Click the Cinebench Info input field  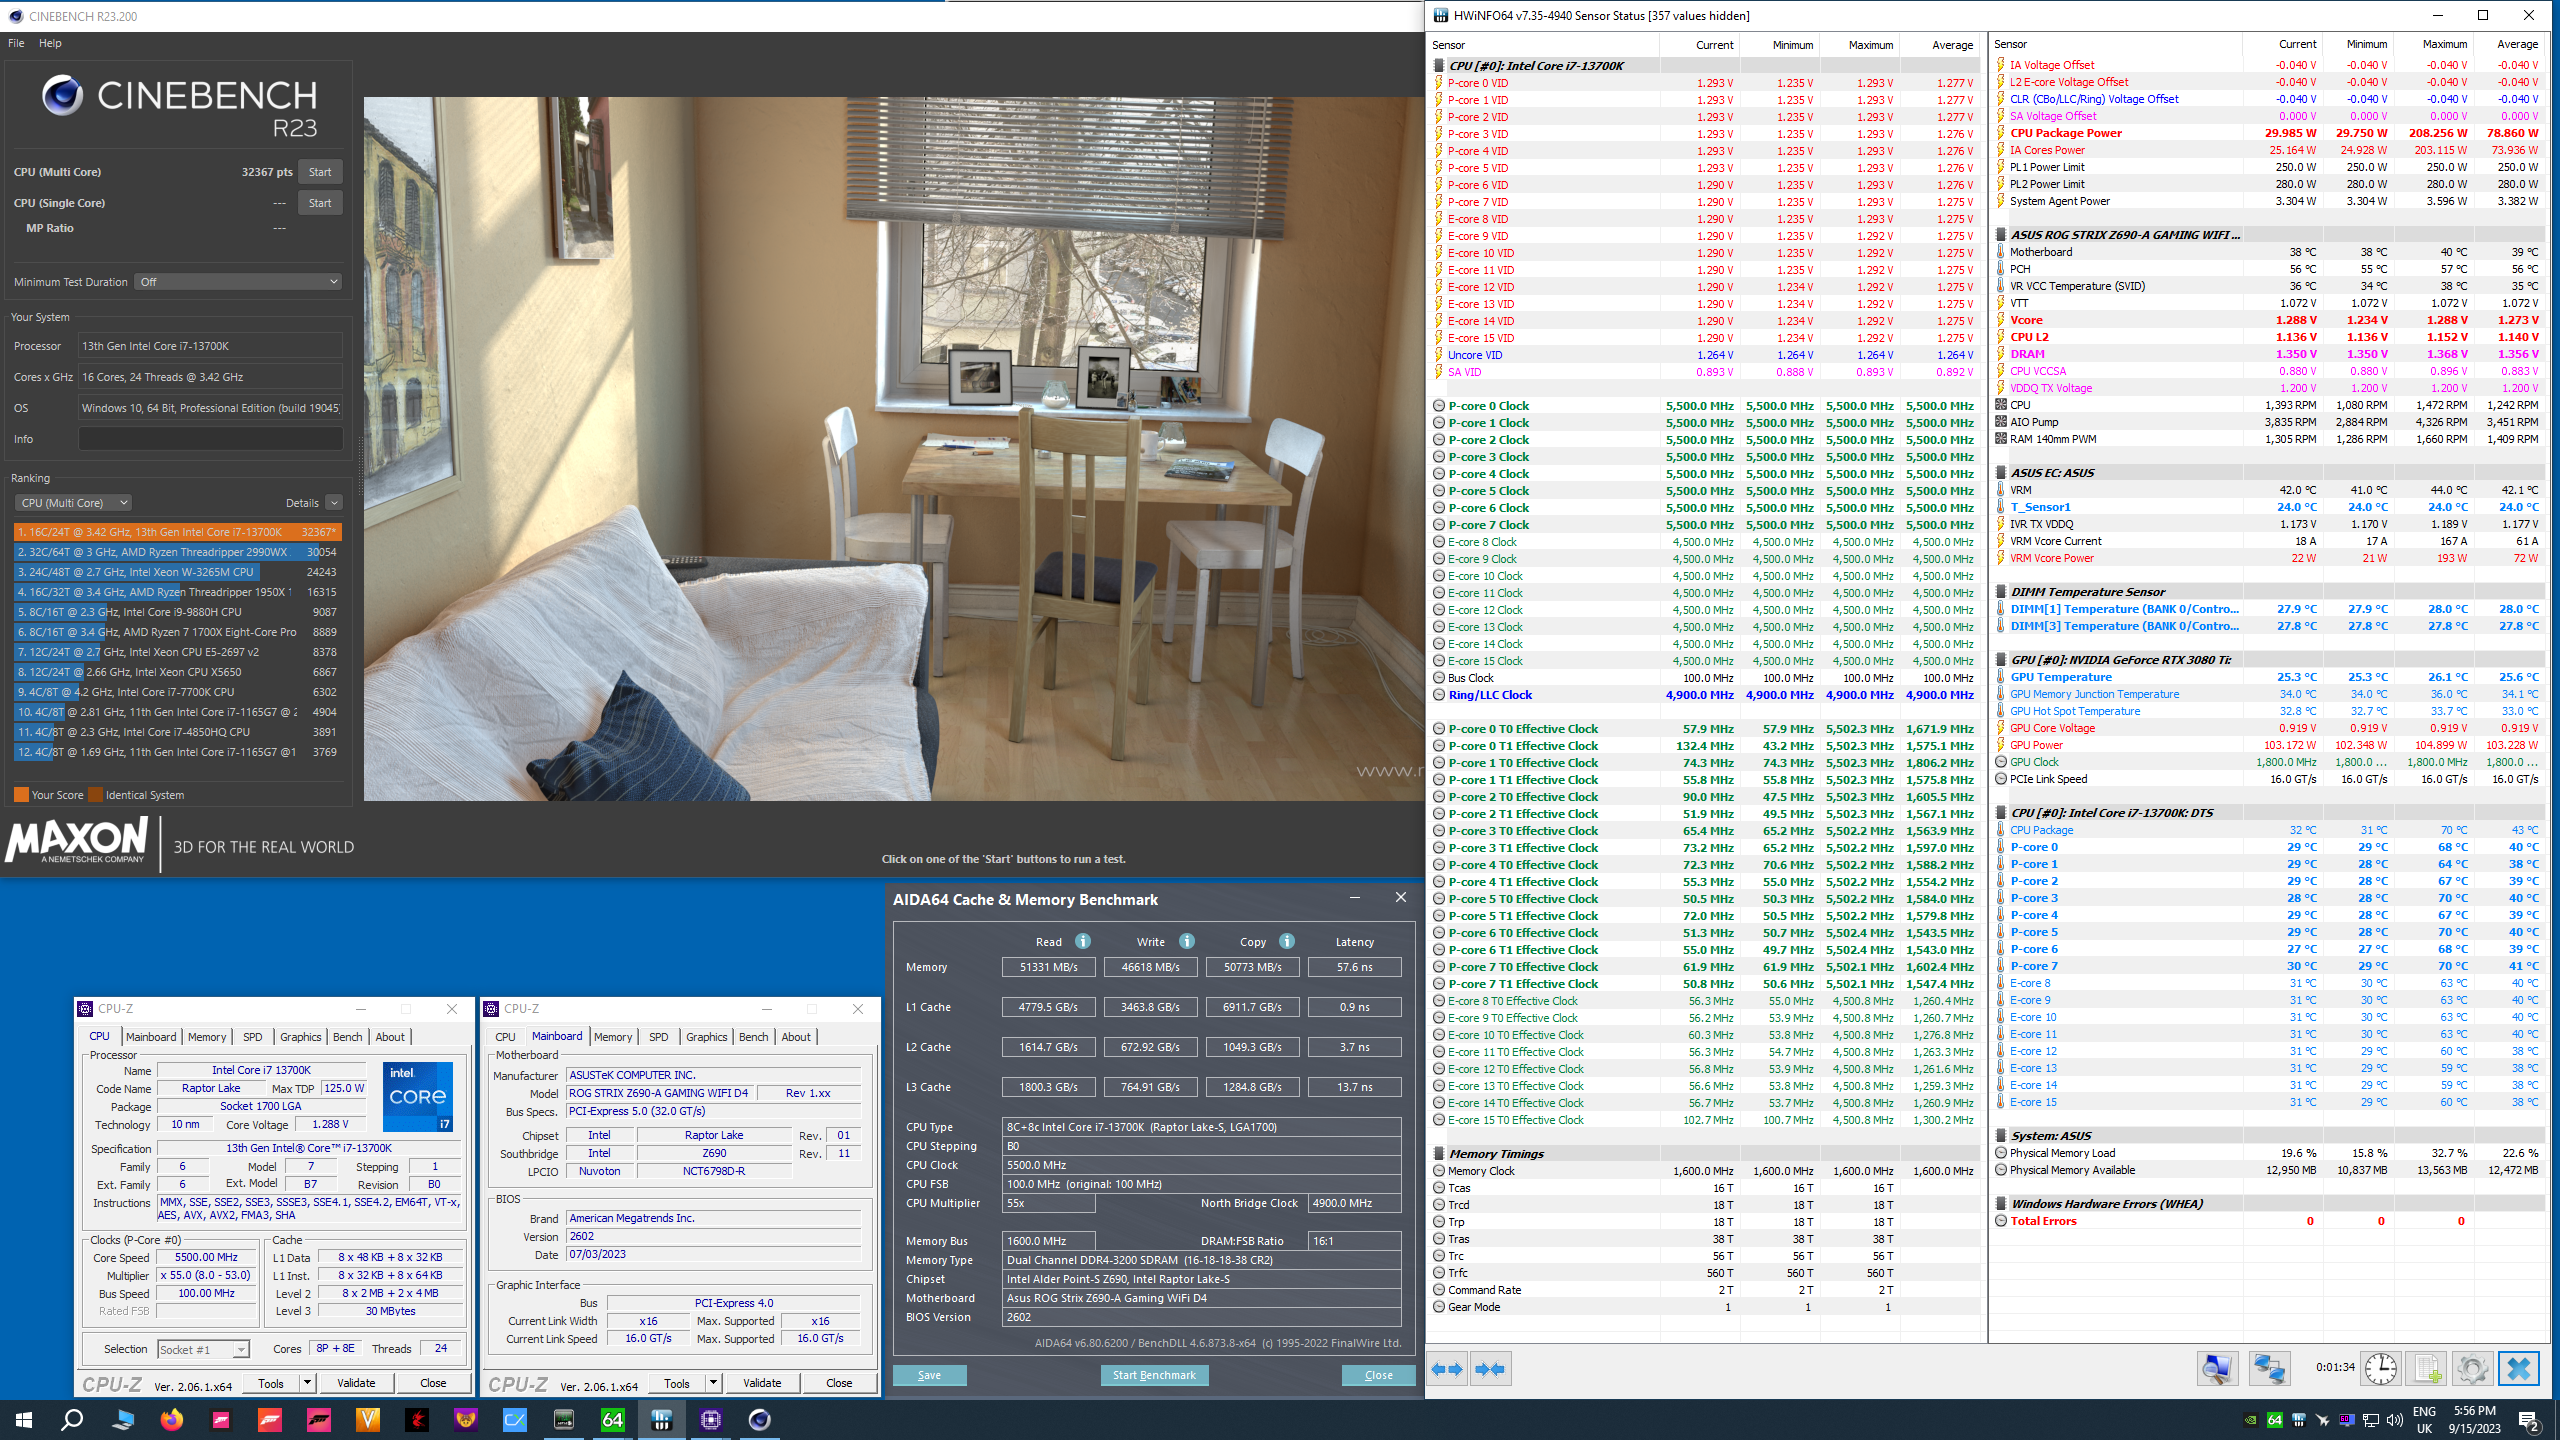pyautogui.click(x=211, y=439)
